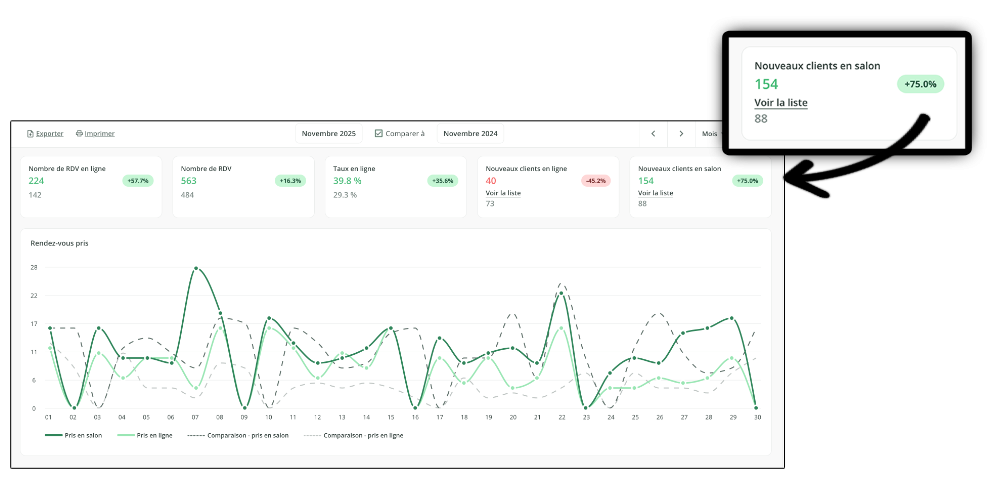Hide "Comparaison - pris en salon" legend series
Viewport: 1000px width, 481px height.
coord(238,435)
